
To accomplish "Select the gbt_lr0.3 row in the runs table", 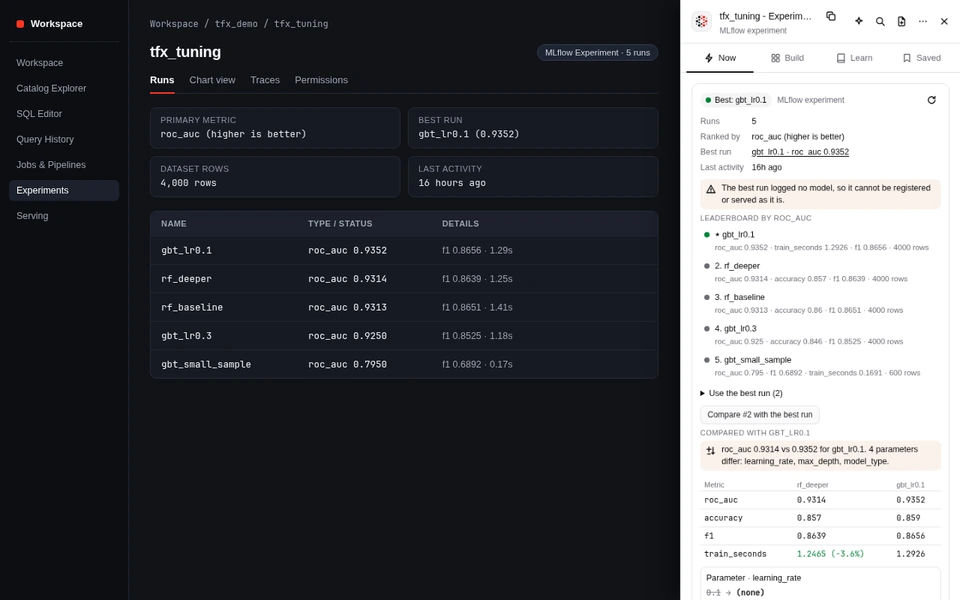I will pos(404,336).
